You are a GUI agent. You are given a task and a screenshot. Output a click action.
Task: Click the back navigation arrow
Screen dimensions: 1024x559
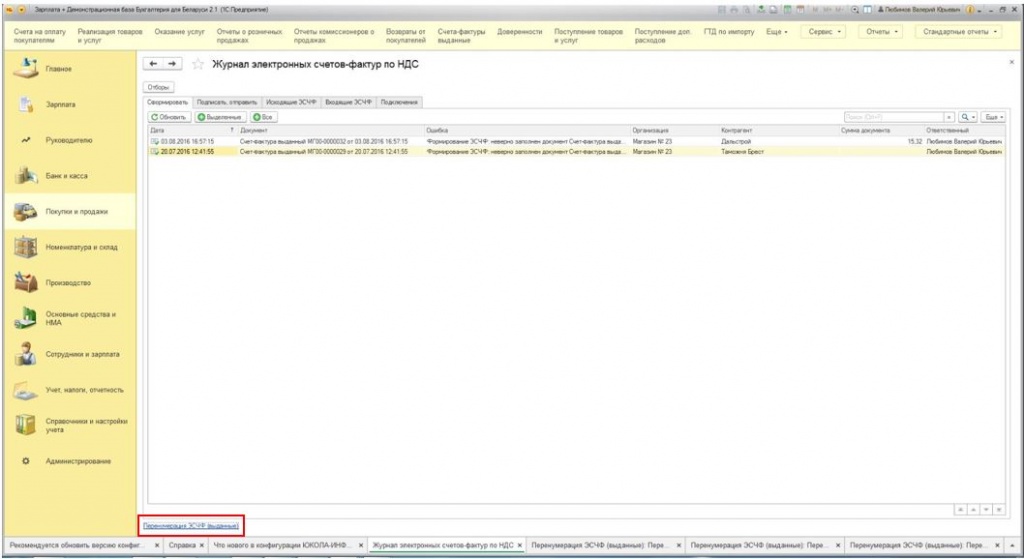152,64
